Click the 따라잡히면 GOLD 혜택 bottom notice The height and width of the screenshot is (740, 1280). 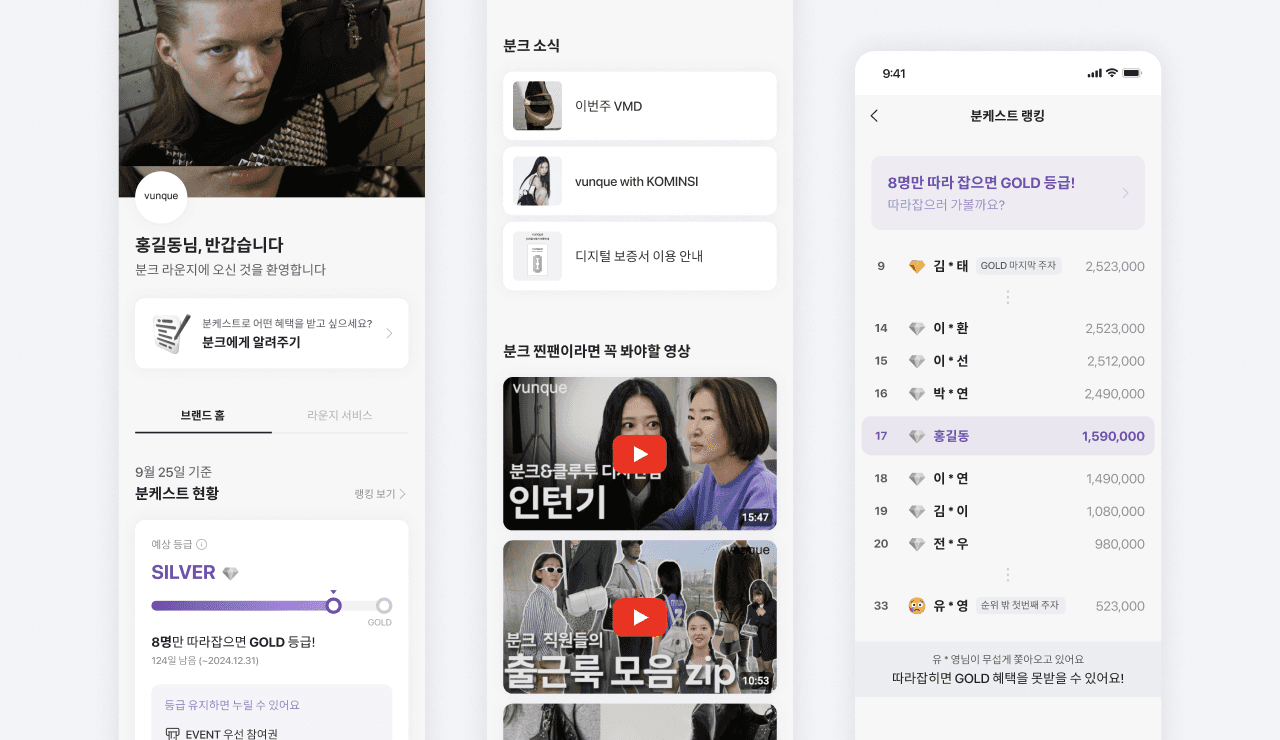(x=1008, y=669)
